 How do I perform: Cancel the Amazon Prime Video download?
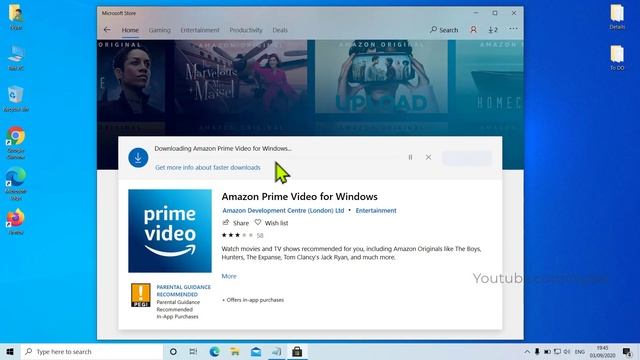click(428, 157)
